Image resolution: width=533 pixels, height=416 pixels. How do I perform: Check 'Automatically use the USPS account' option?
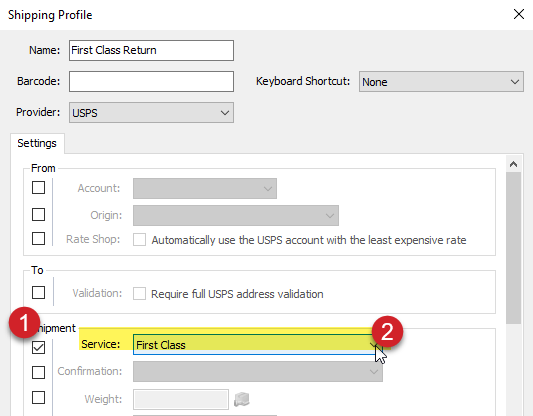pyautogui.click(x=139, y=240)
